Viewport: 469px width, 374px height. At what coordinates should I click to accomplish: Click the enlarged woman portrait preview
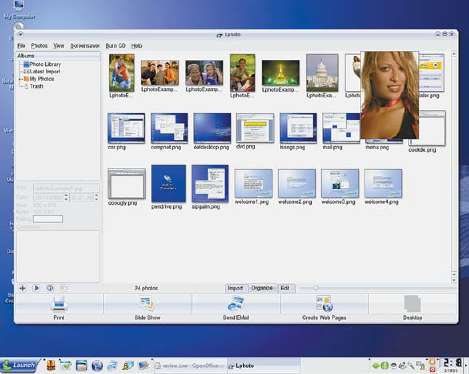point(389,95)
